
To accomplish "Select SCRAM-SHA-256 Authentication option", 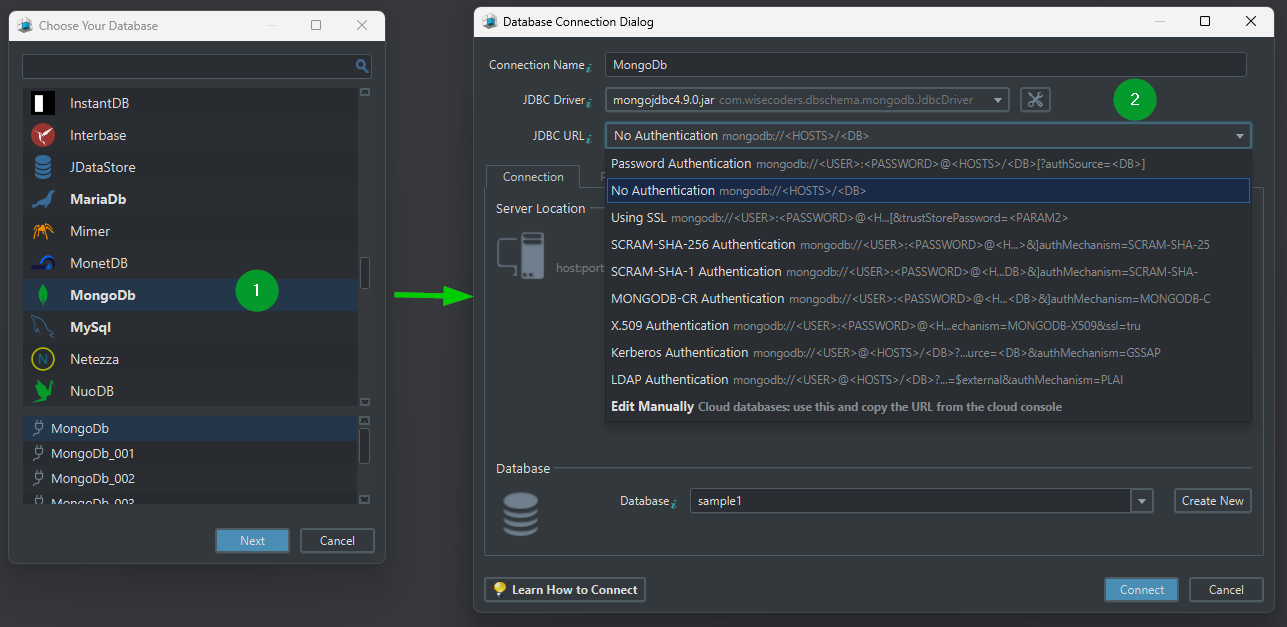I will pyautogui.click(x=928, y=244).
